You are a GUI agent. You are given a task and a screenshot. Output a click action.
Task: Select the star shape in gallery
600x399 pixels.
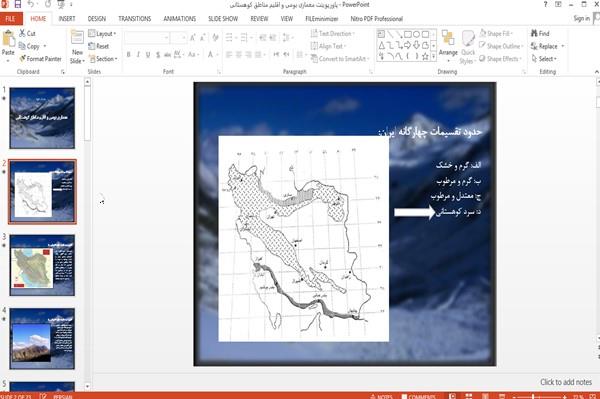[x=425, y=57]
